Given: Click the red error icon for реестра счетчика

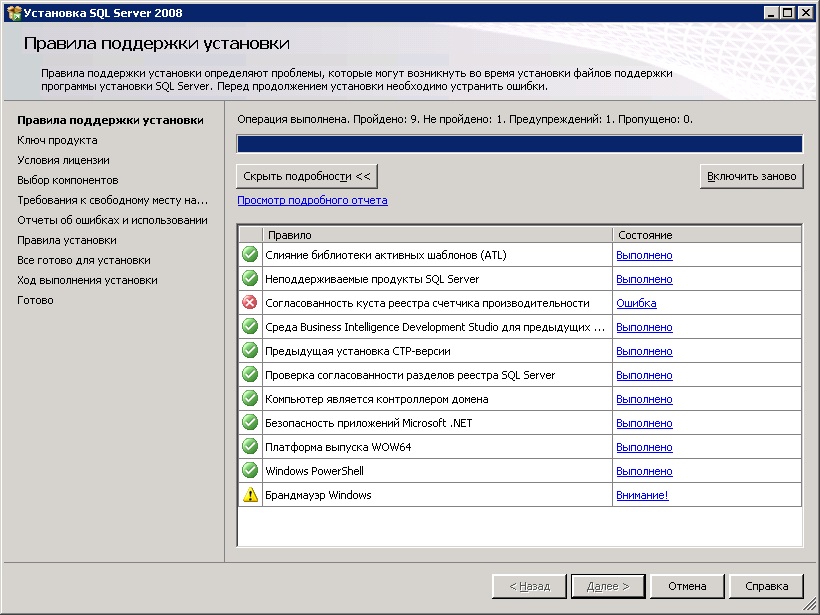Looking at the screenshot, I should 250,303.
